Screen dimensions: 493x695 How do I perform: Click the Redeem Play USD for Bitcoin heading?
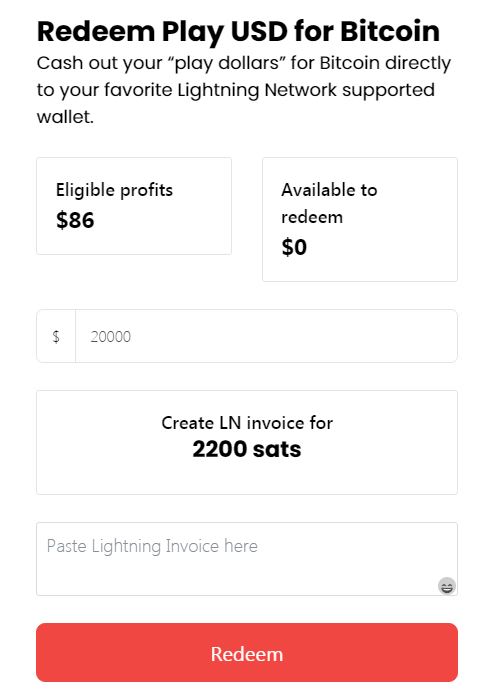point(238,31)
